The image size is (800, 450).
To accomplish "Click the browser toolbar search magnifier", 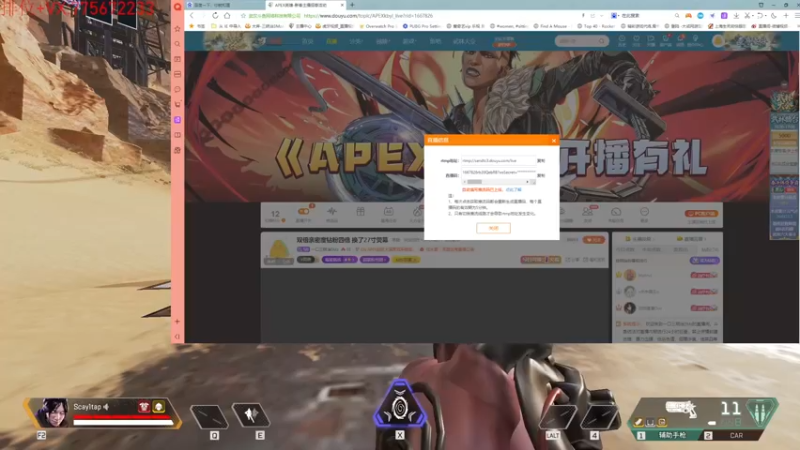I will pyautogui.click(x=677, y=16).
